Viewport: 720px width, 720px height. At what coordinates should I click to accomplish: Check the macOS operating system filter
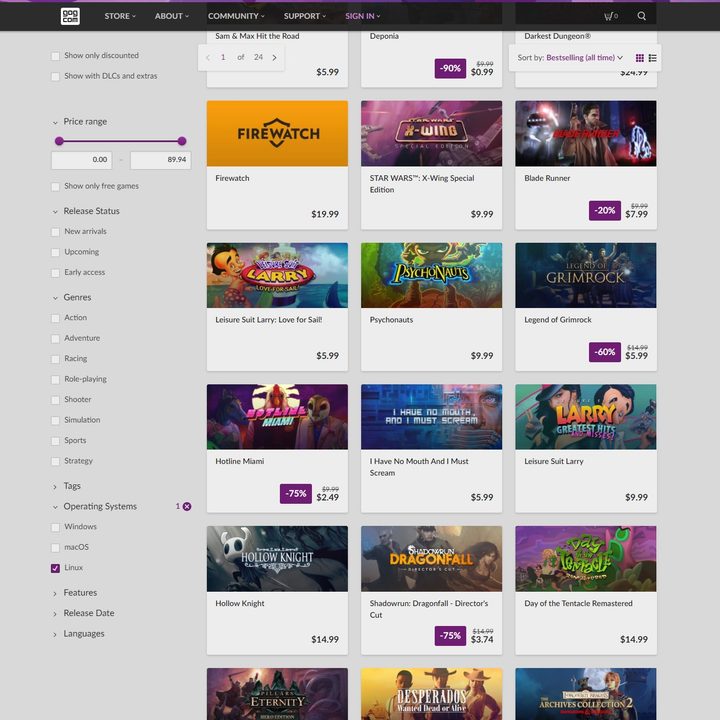click(x=55, y=548)
